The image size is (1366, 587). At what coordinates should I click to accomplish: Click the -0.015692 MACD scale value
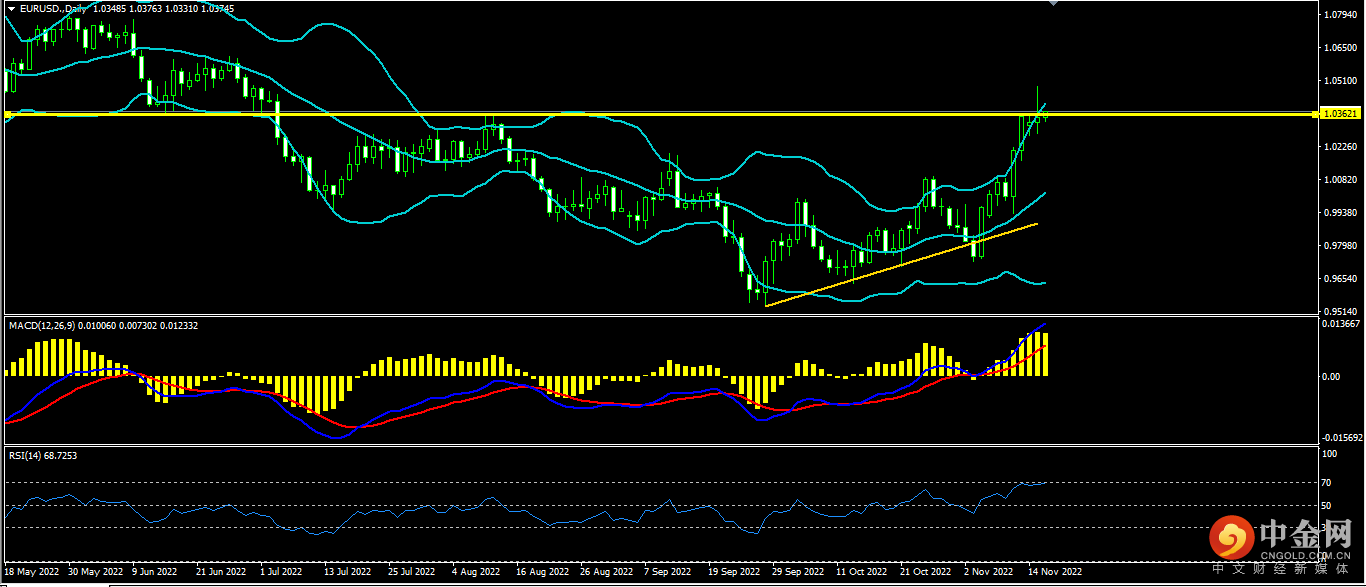point(1340,437)
